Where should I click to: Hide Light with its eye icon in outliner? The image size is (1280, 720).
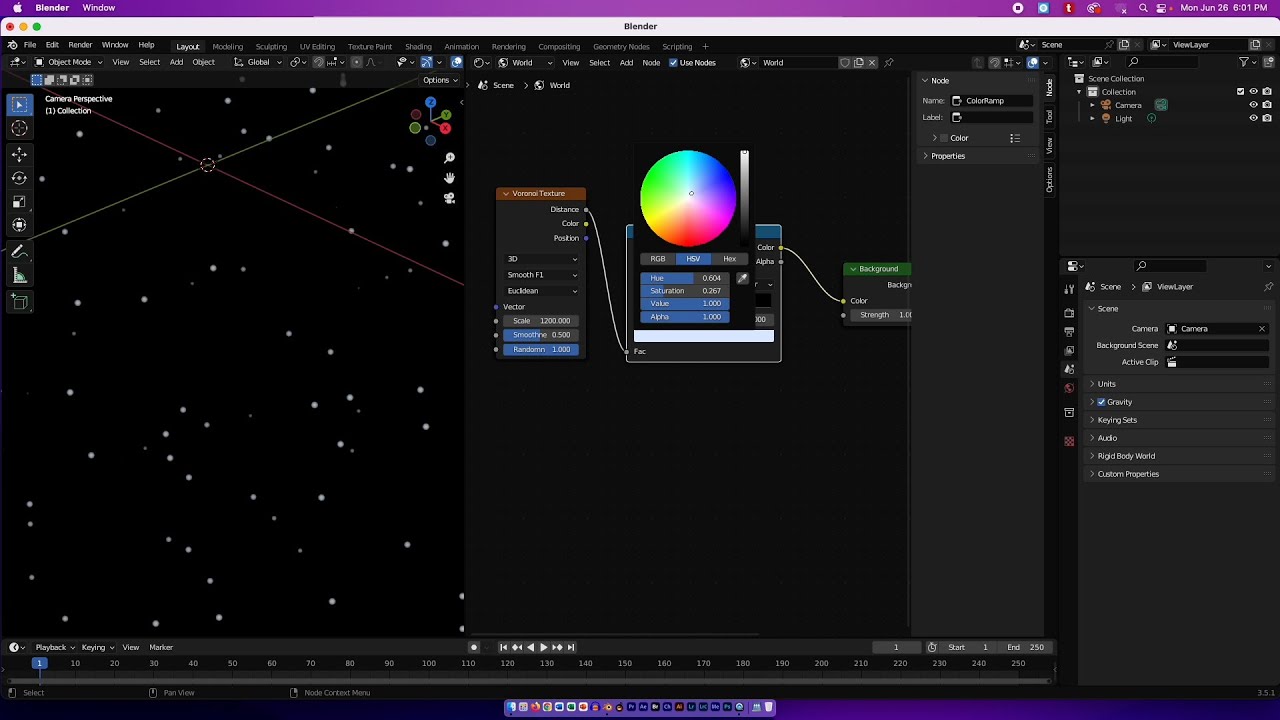1254,118
